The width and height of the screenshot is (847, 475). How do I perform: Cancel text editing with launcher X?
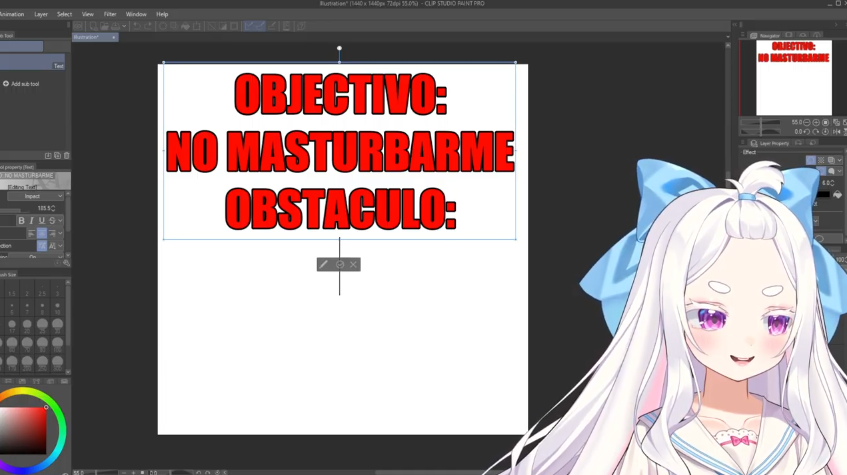point(353,264)
